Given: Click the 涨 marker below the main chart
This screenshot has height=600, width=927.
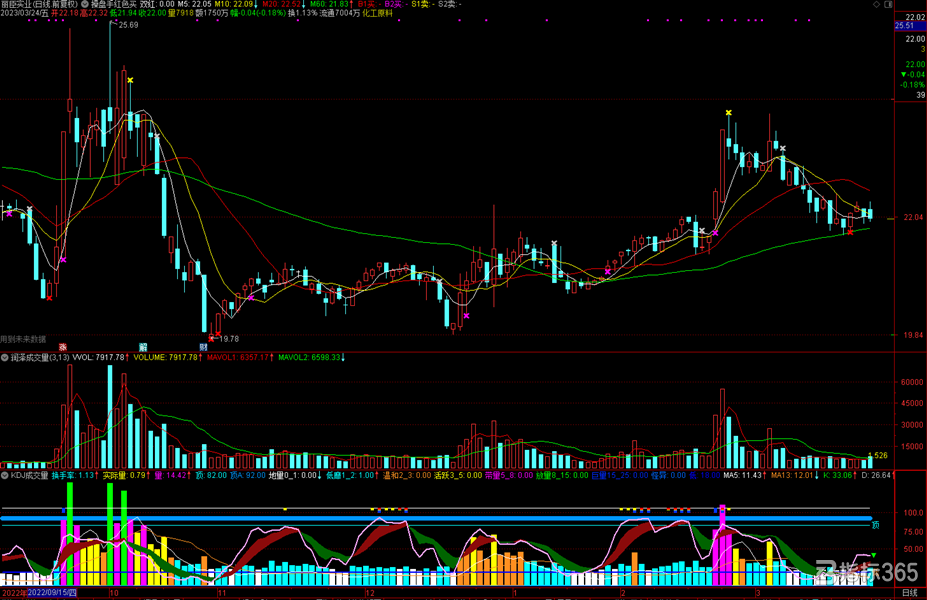Looking at the screenshot, I should coord(63,347).
